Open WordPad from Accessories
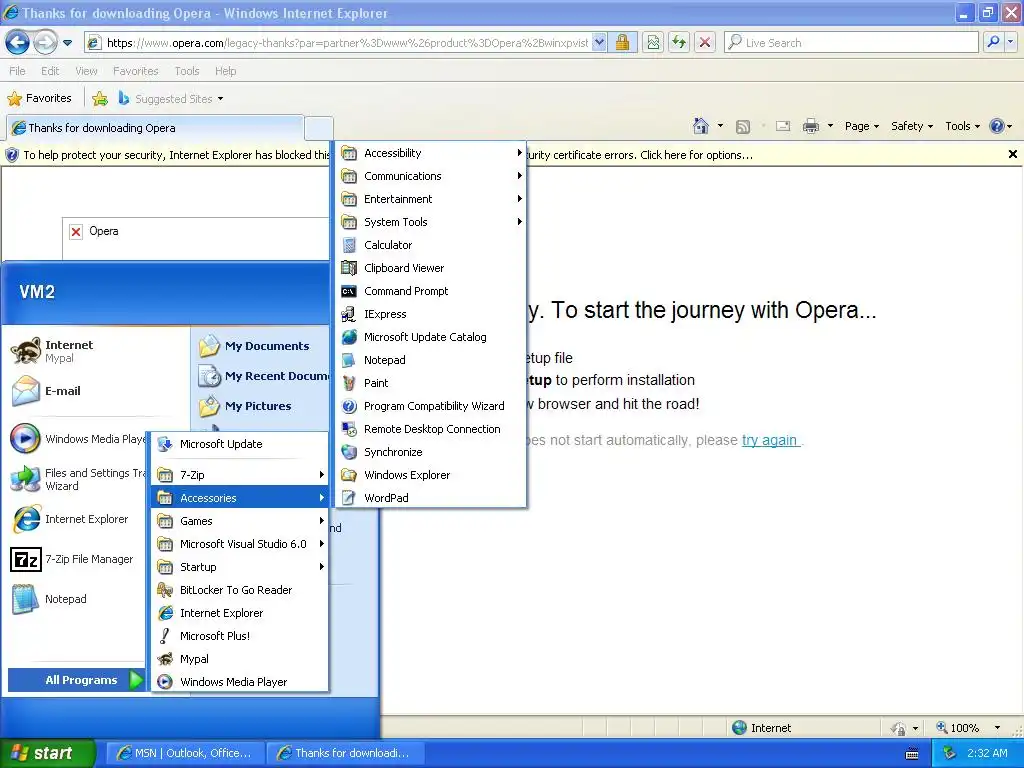This screenshot has height=768, width=1024. pyautogui.click(x=430, y=498)
